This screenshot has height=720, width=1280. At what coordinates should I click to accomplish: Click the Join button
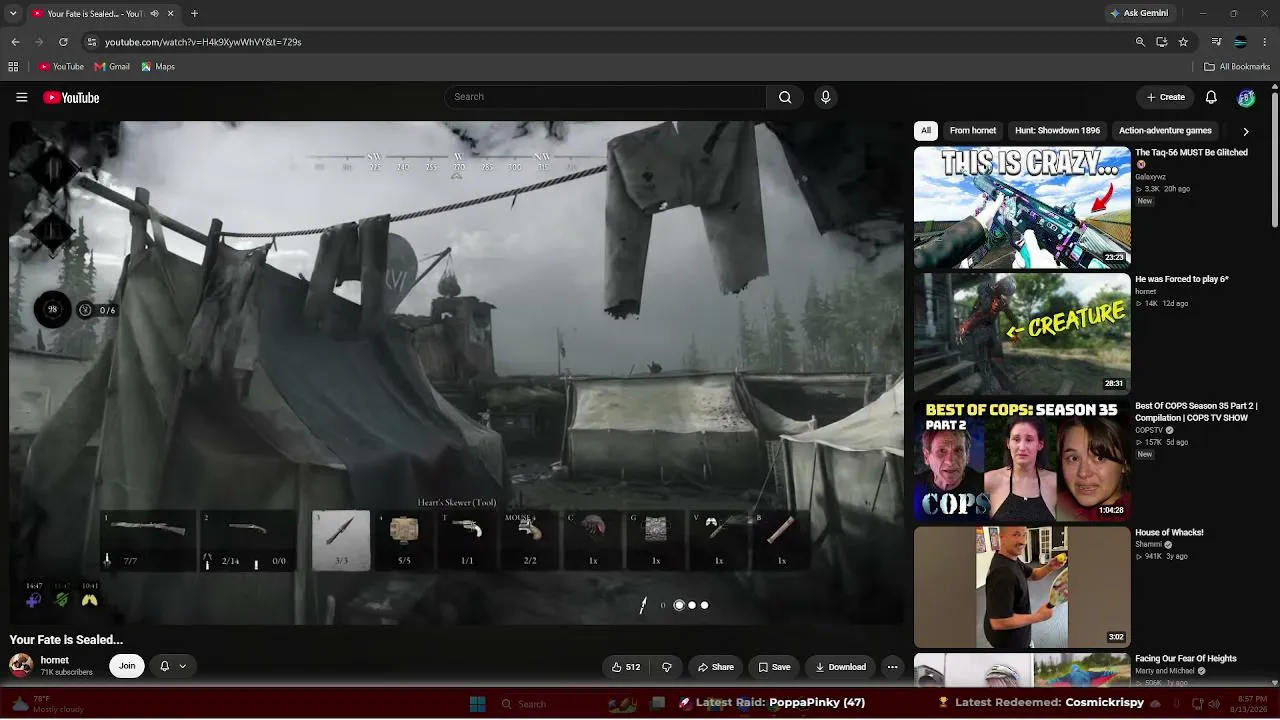coord(127,666)
